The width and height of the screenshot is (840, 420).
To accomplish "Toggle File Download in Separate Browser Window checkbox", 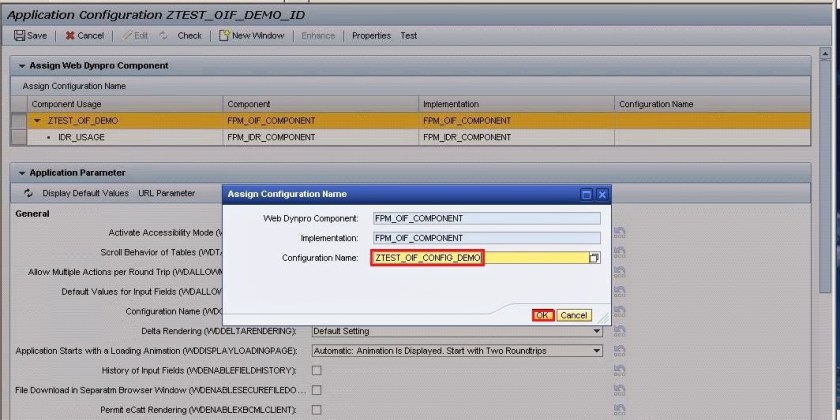I will pos(317,390).
